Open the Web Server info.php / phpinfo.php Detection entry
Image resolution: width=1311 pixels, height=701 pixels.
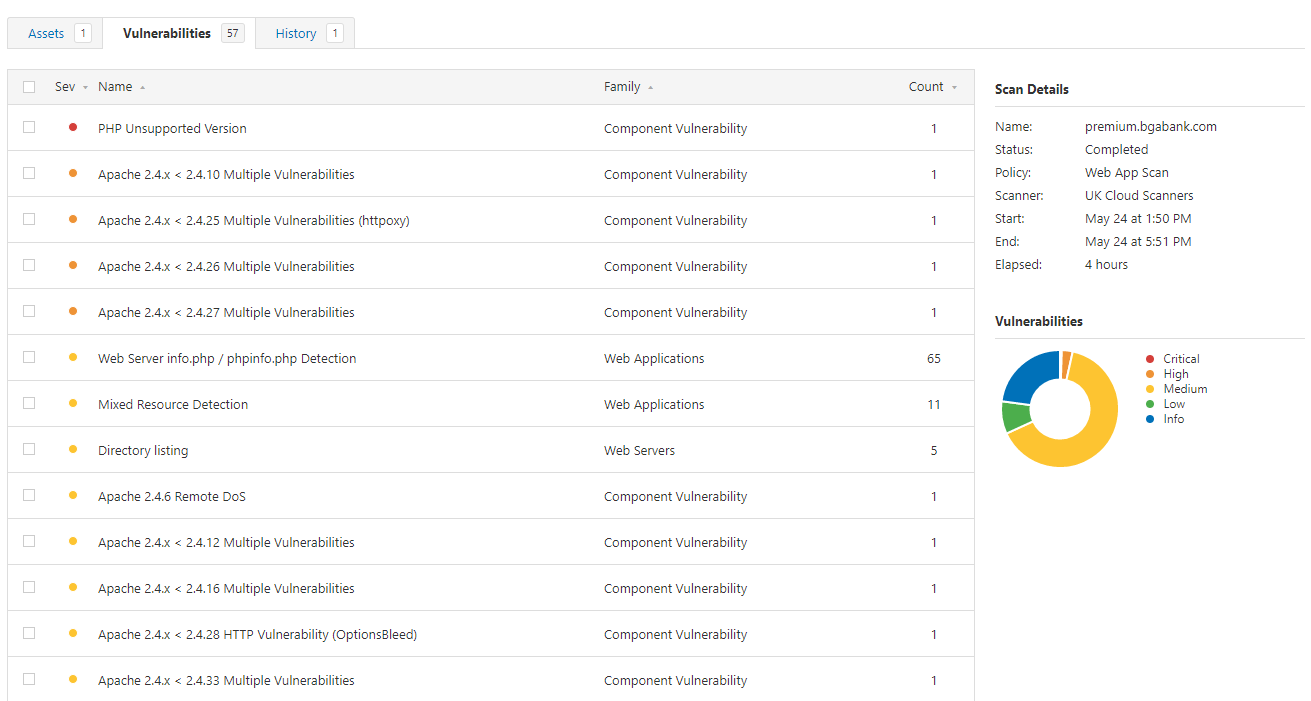(x=227, y=358)
